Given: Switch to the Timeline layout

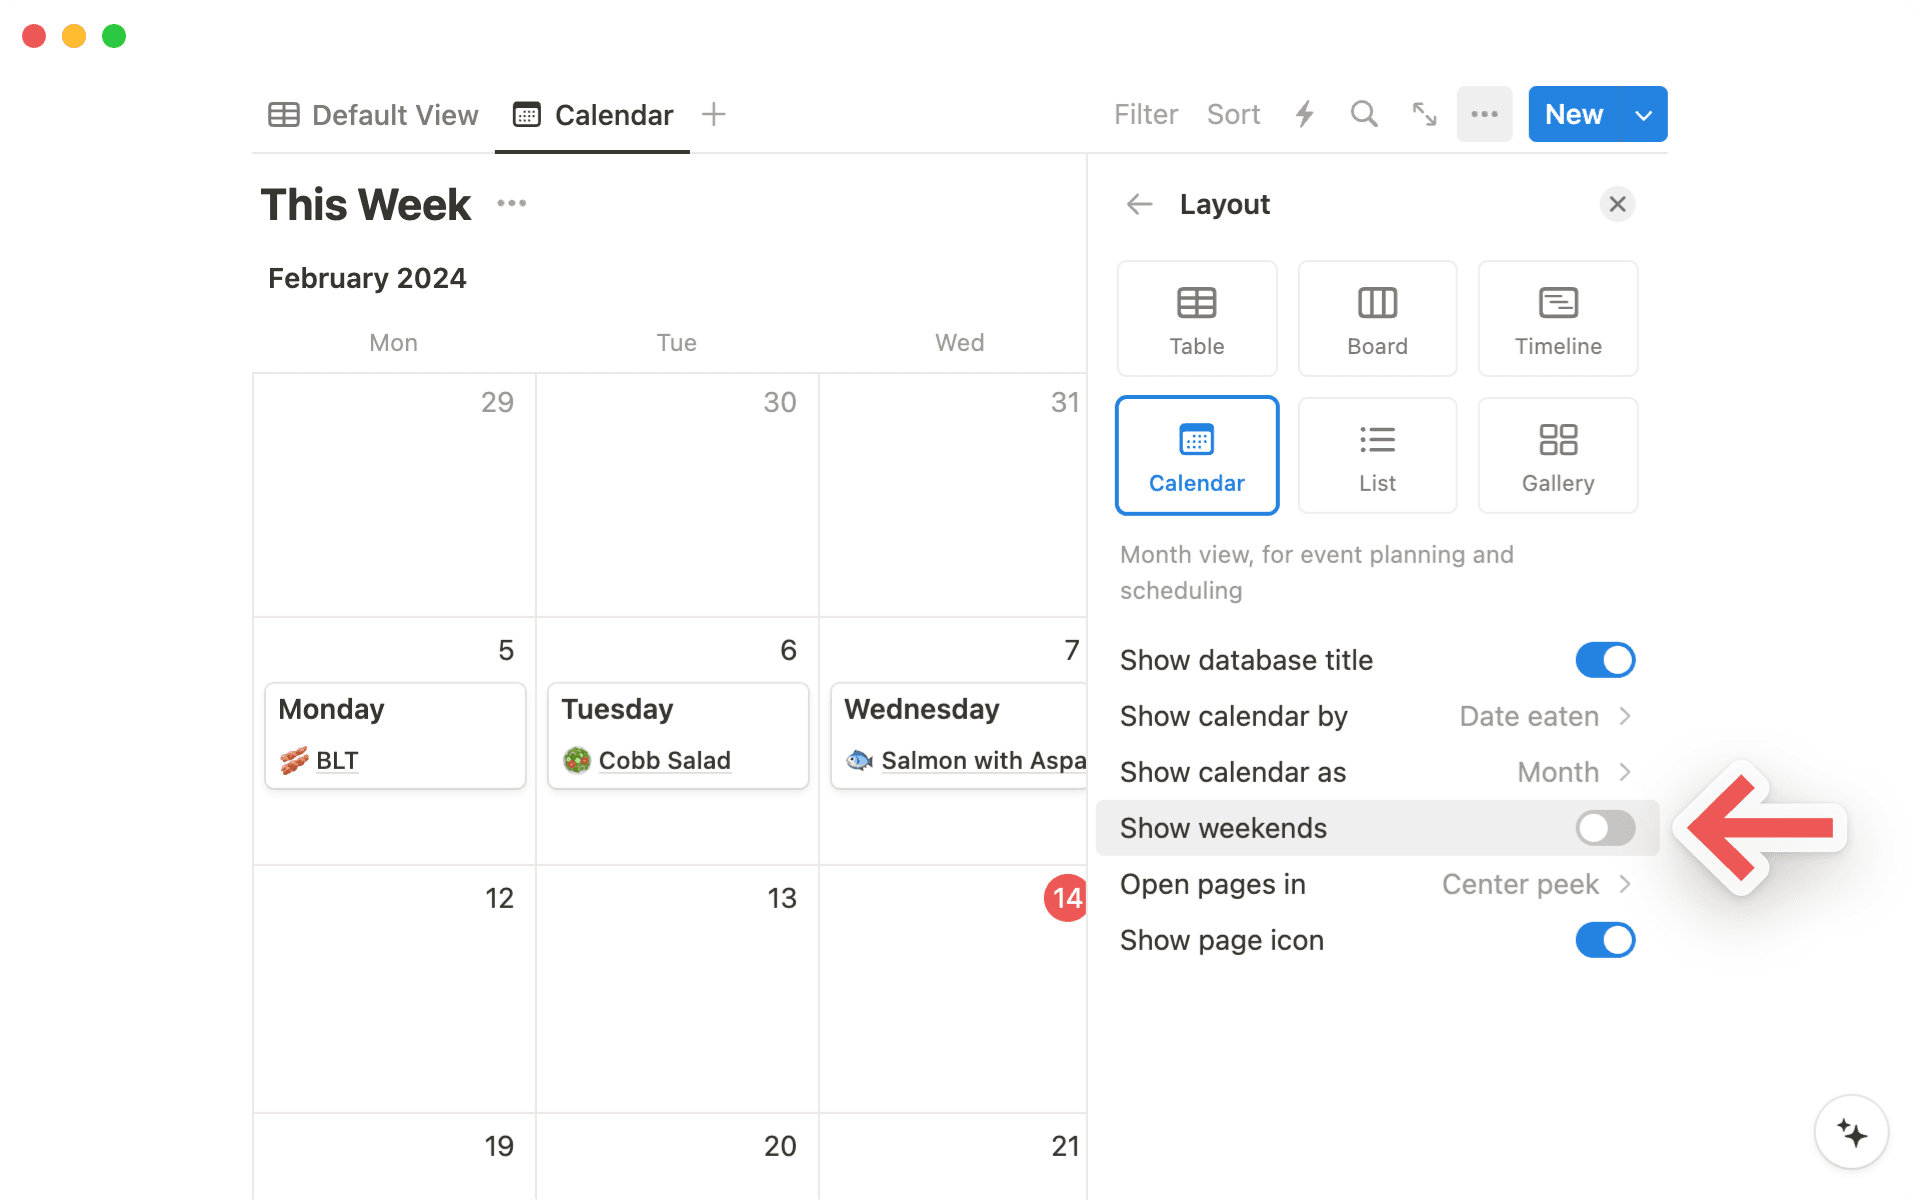Looking at the screenshot, I should [x=1557, y=318].
